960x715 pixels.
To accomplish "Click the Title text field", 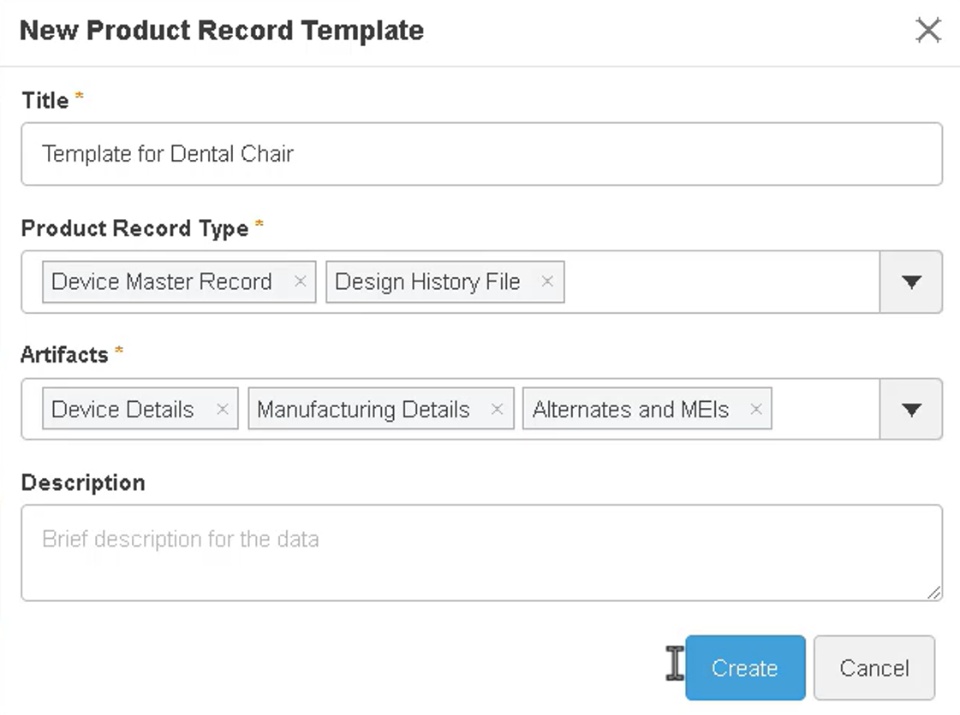I will (480, 154).
